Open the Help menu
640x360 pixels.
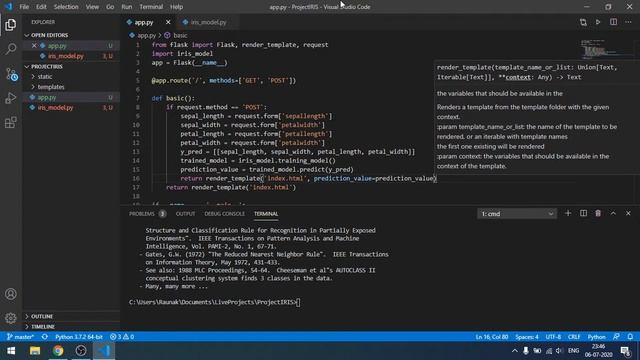tap(176, 7)
